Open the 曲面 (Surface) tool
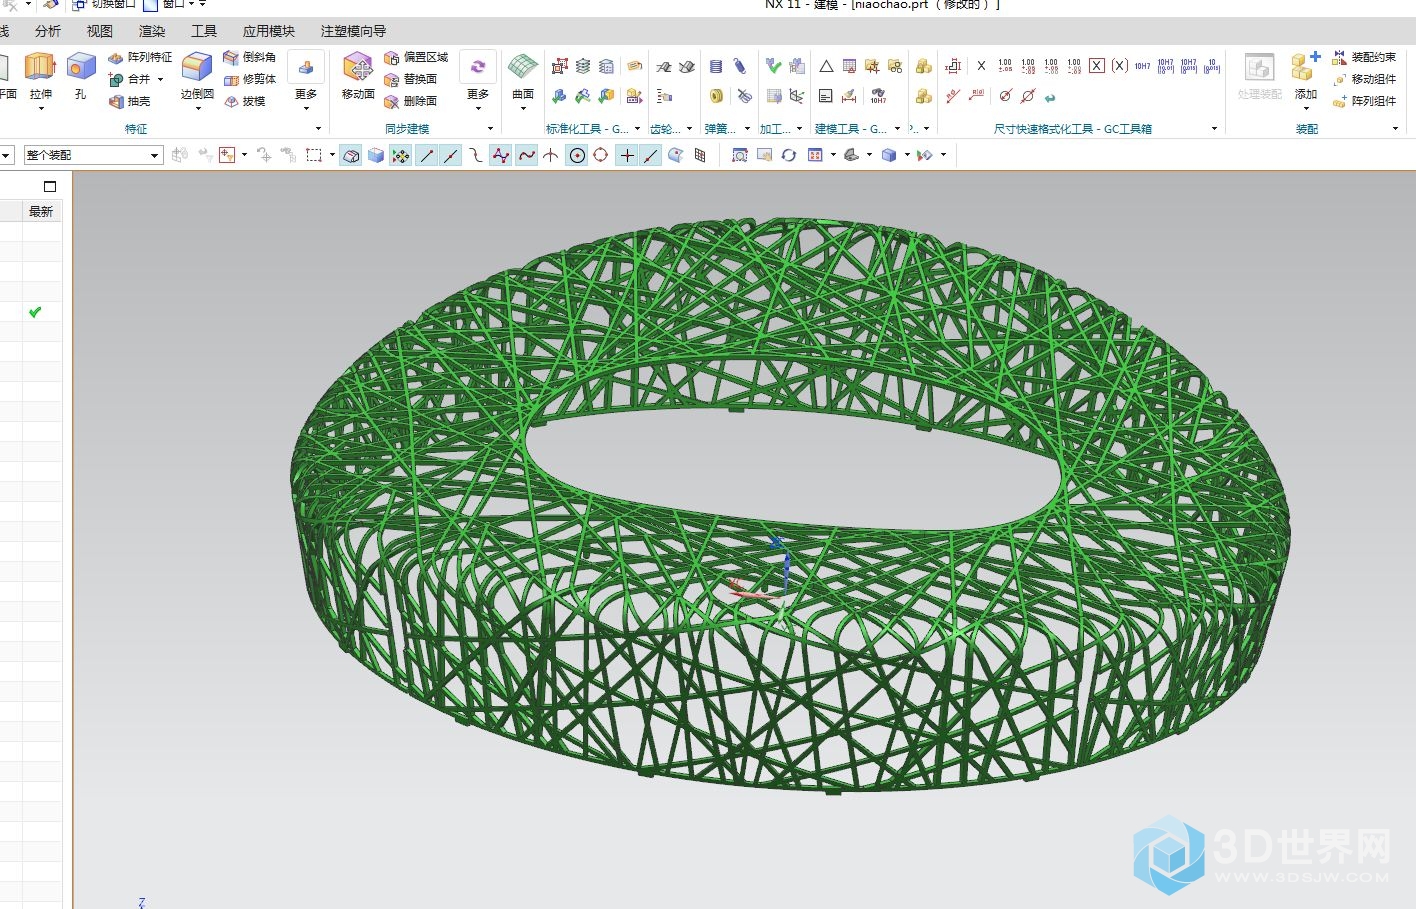This screenshot has height=909, width=1416. coord(523,68)
